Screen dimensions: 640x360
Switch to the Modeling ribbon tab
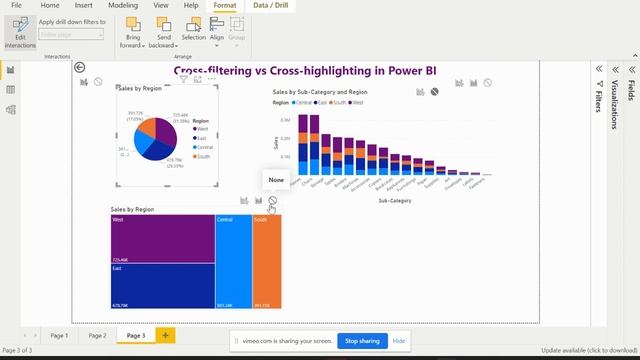pos(123,5)
